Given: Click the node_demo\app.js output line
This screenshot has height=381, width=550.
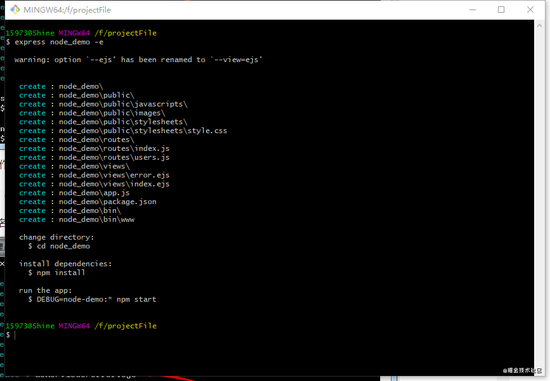Looking at the screenshot, I should 74,193.
